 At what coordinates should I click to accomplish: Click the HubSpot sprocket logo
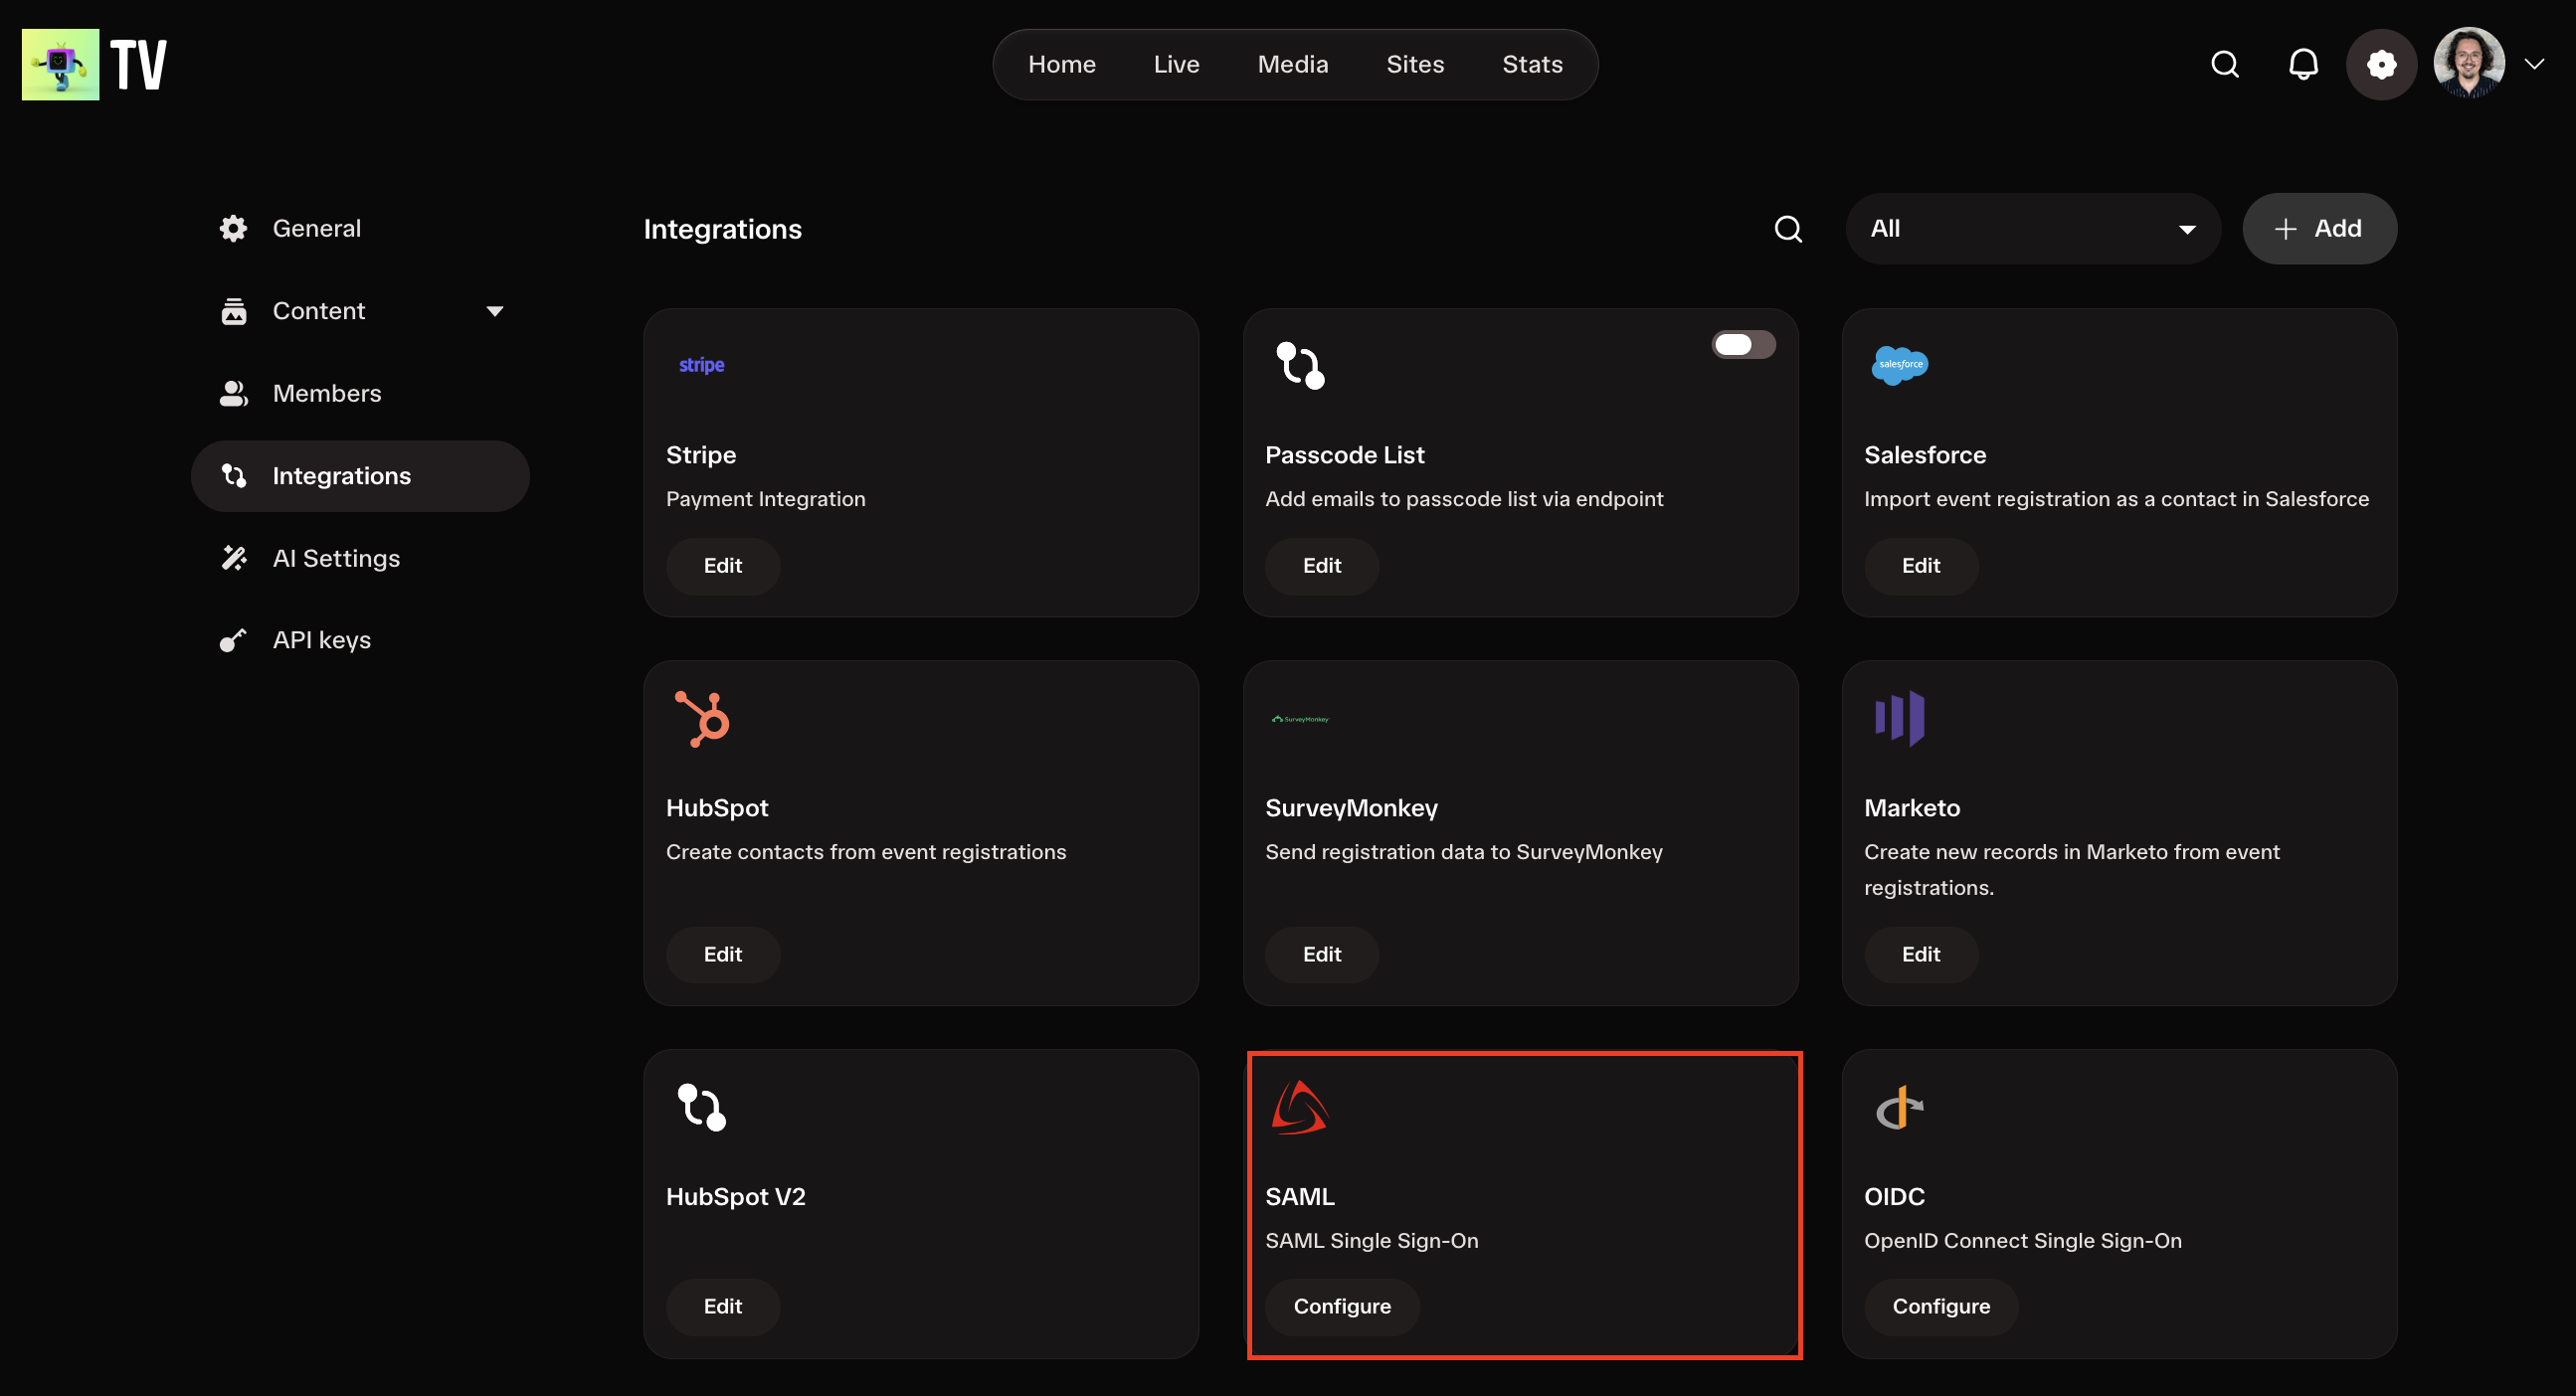click(x=702, y=719)
